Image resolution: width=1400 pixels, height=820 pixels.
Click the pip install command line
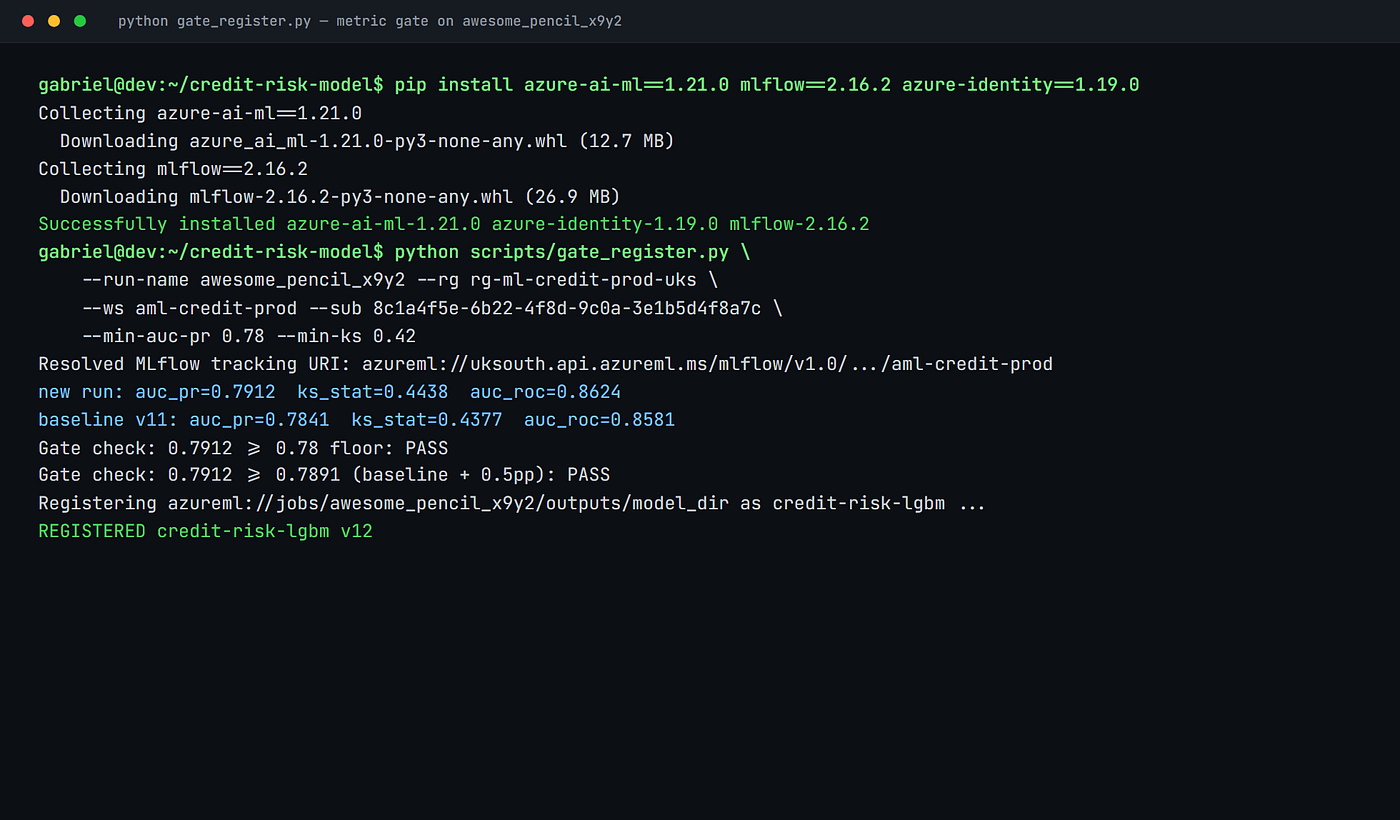pyautogui.click(x=588, y=85)
